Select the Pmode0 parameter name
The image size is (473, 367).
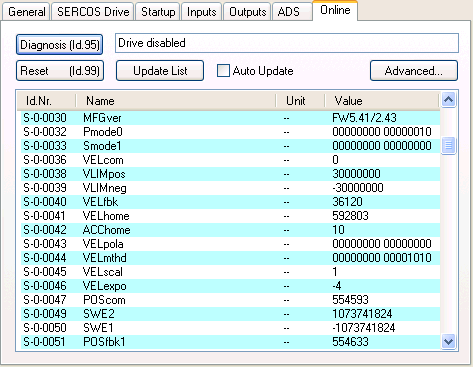click(x=103, y=132)
